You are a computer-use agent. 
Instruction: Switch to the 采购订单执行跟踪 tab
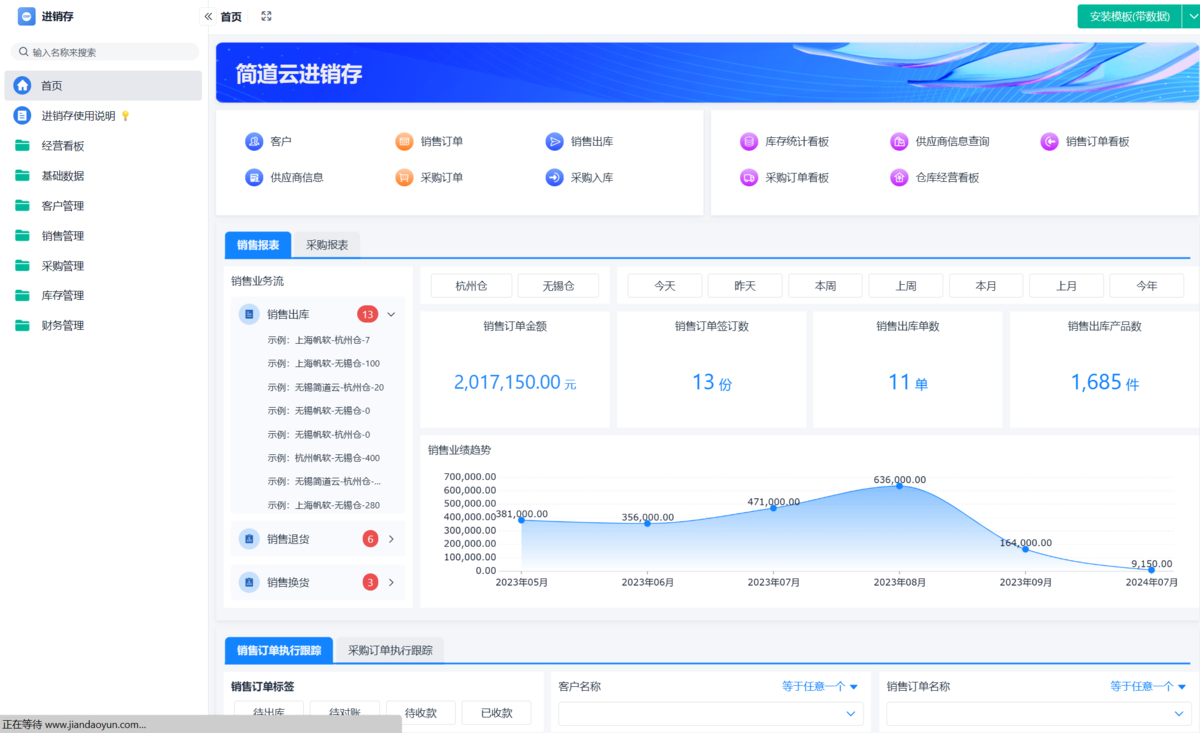pos(390,650)
